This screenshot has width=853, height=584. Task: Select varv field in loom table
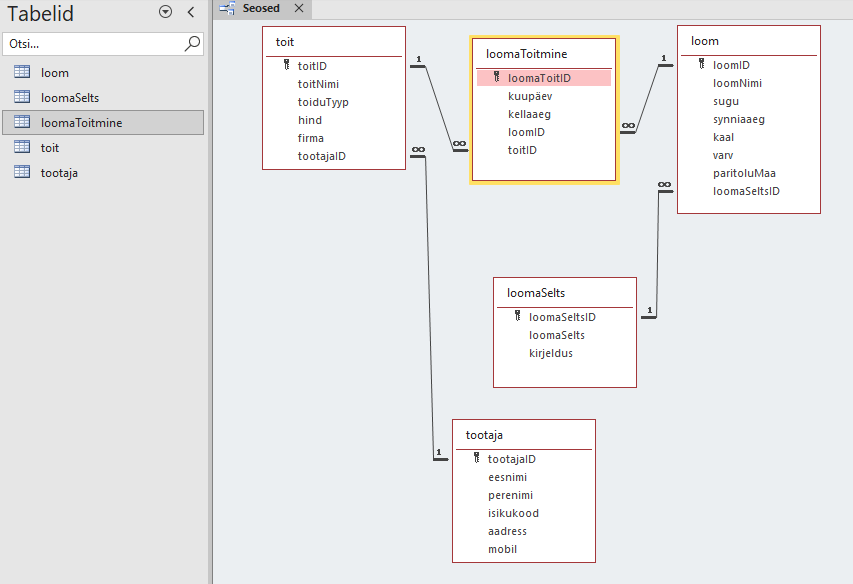[723, 155]
